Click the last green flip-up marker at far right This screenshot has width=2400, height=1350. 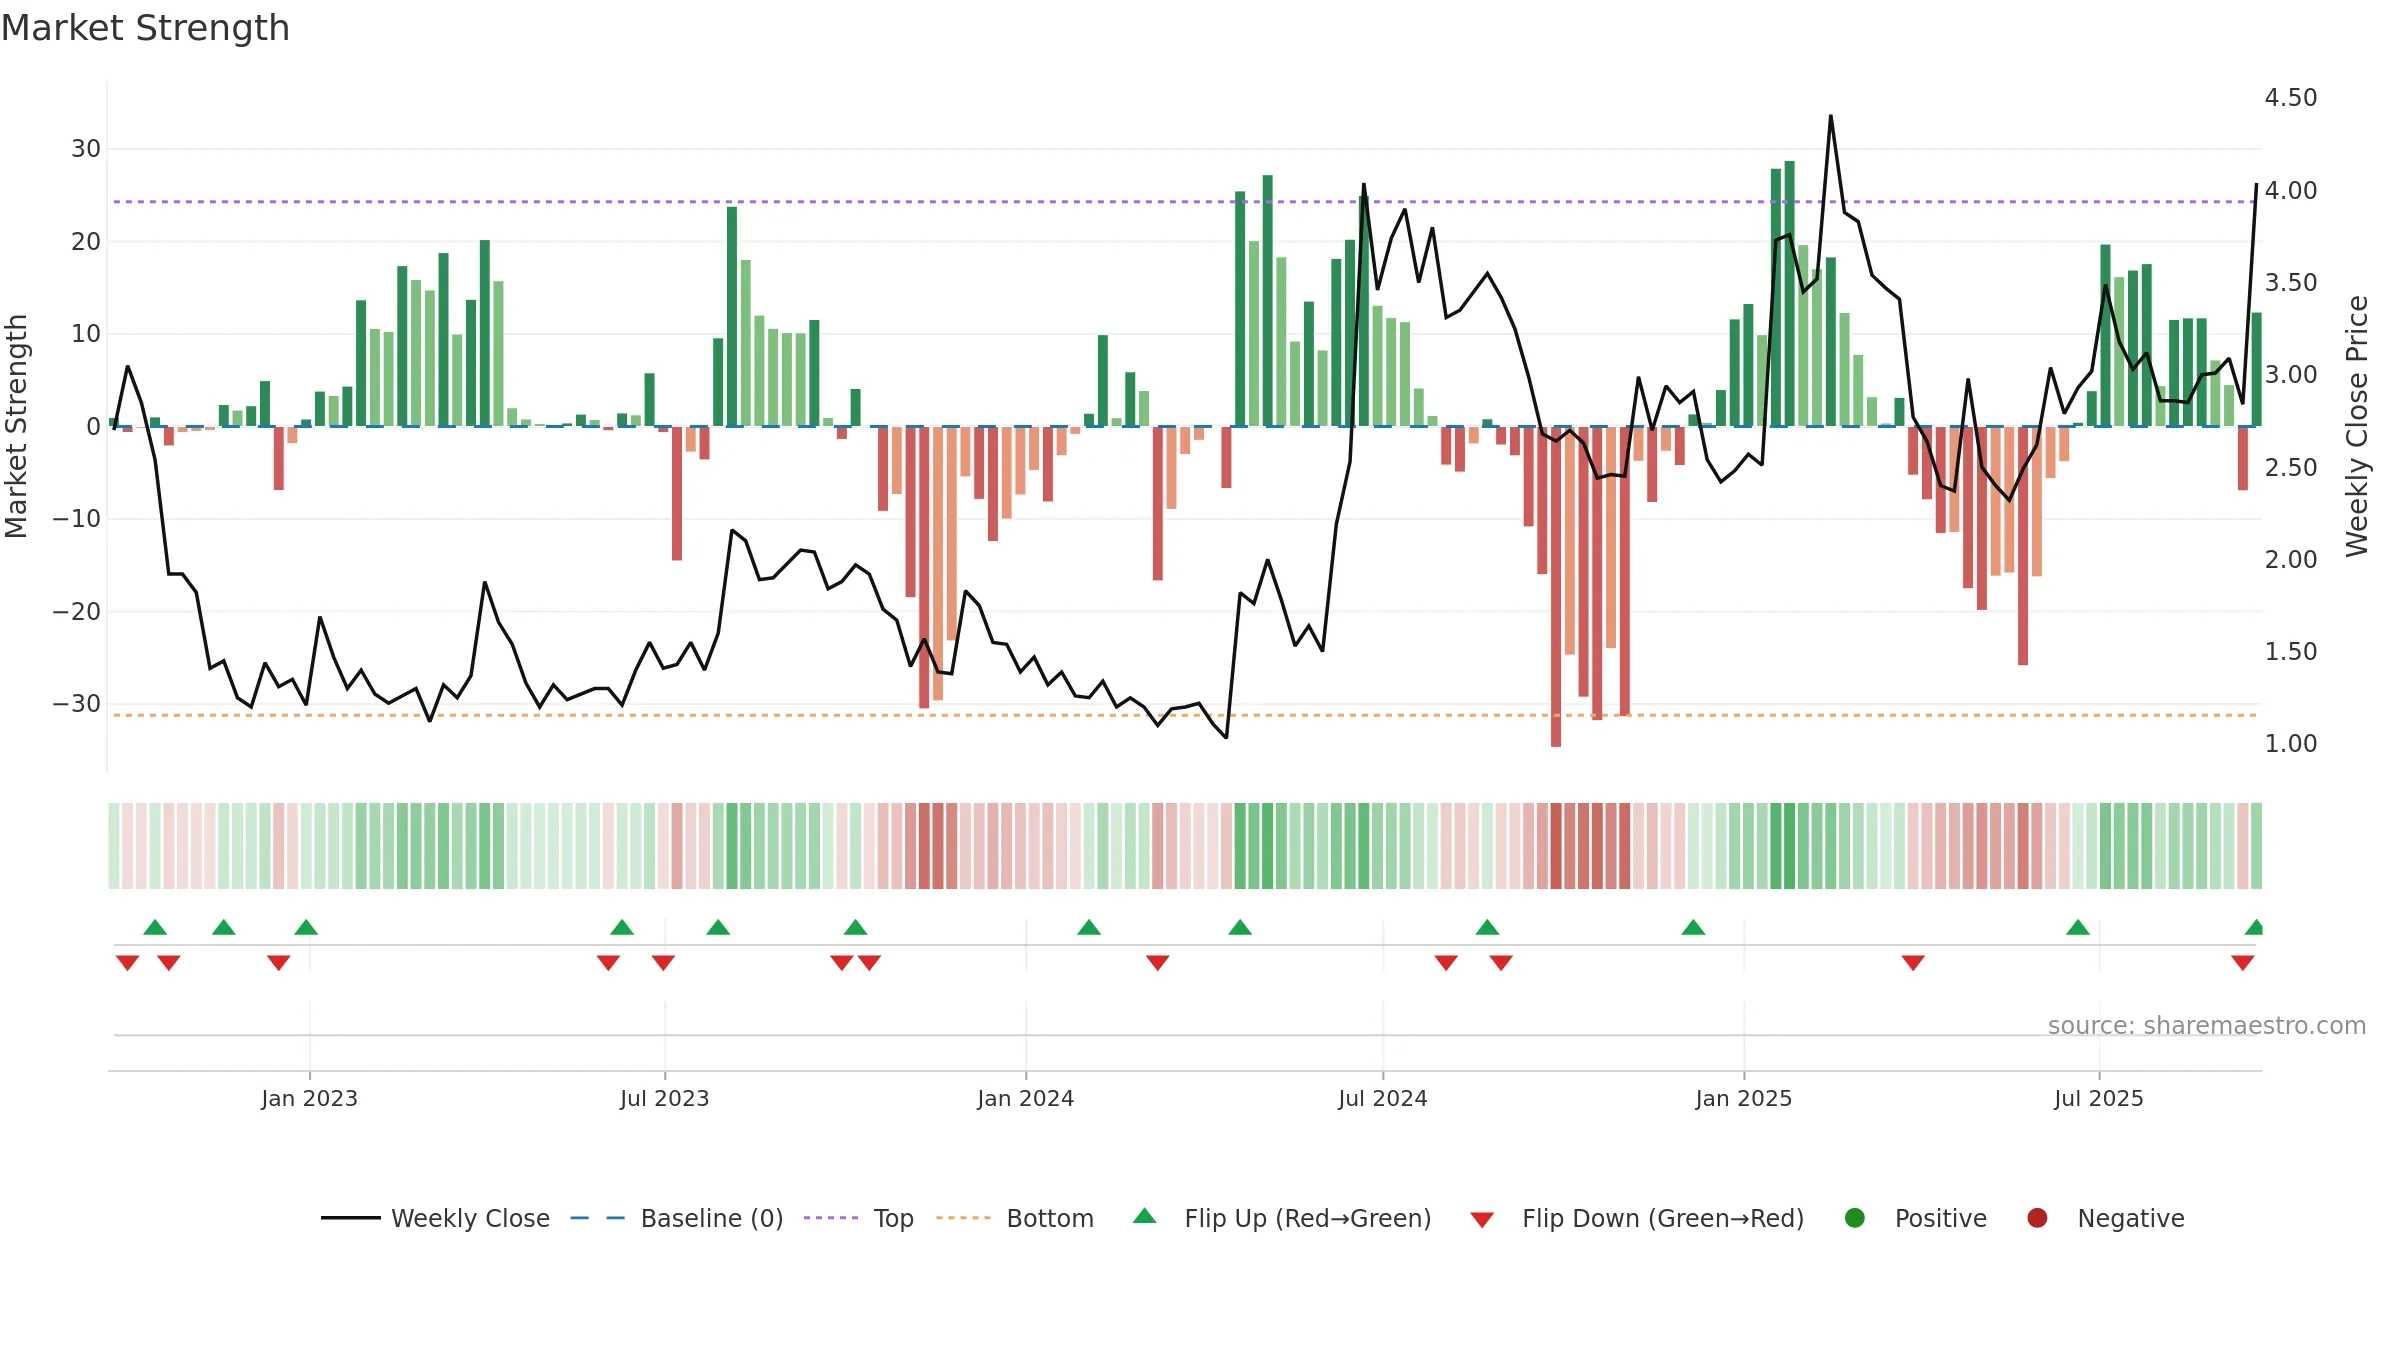tap(2254, 927)
